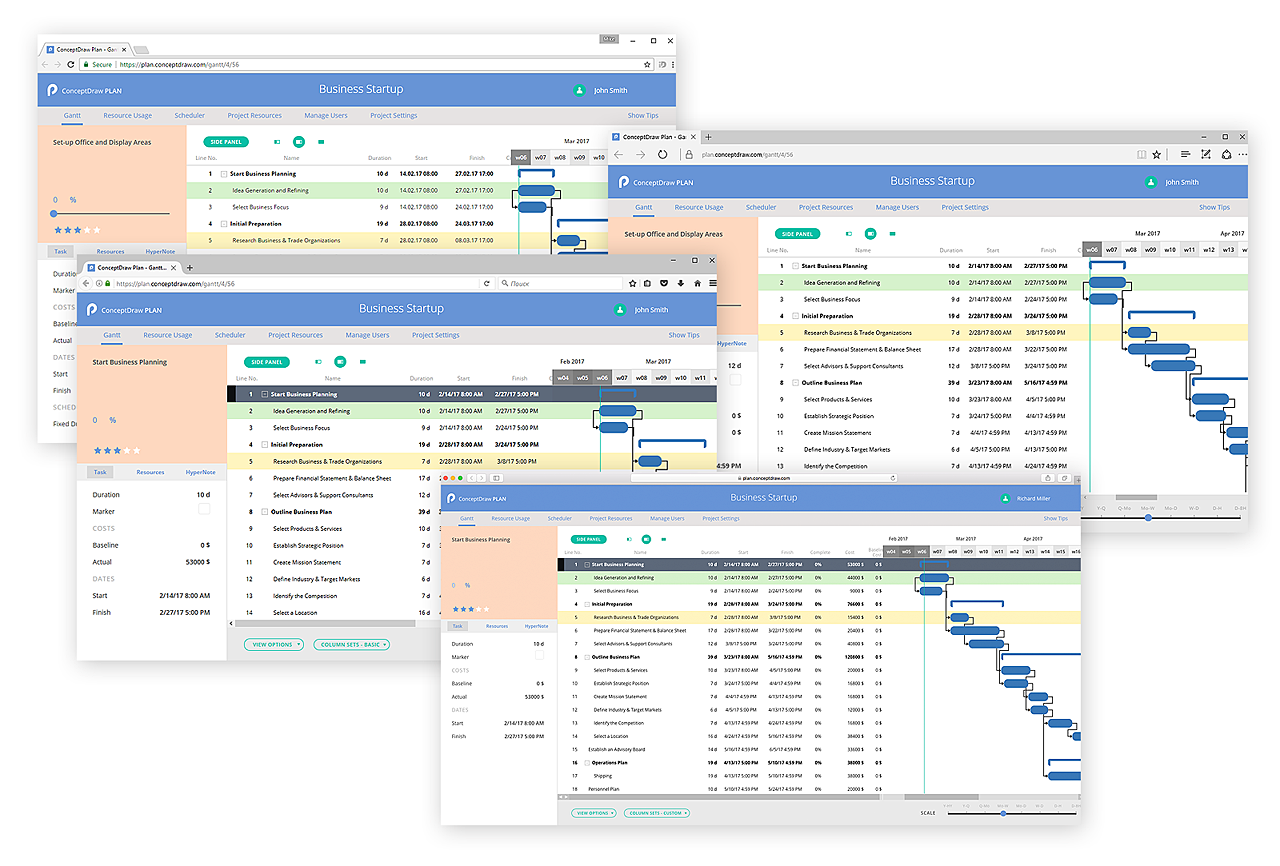This screenshot has width=1280, height=866.
Task: Collapse Outline Business Plan in Edge window
Action: (x=796, y=383)
